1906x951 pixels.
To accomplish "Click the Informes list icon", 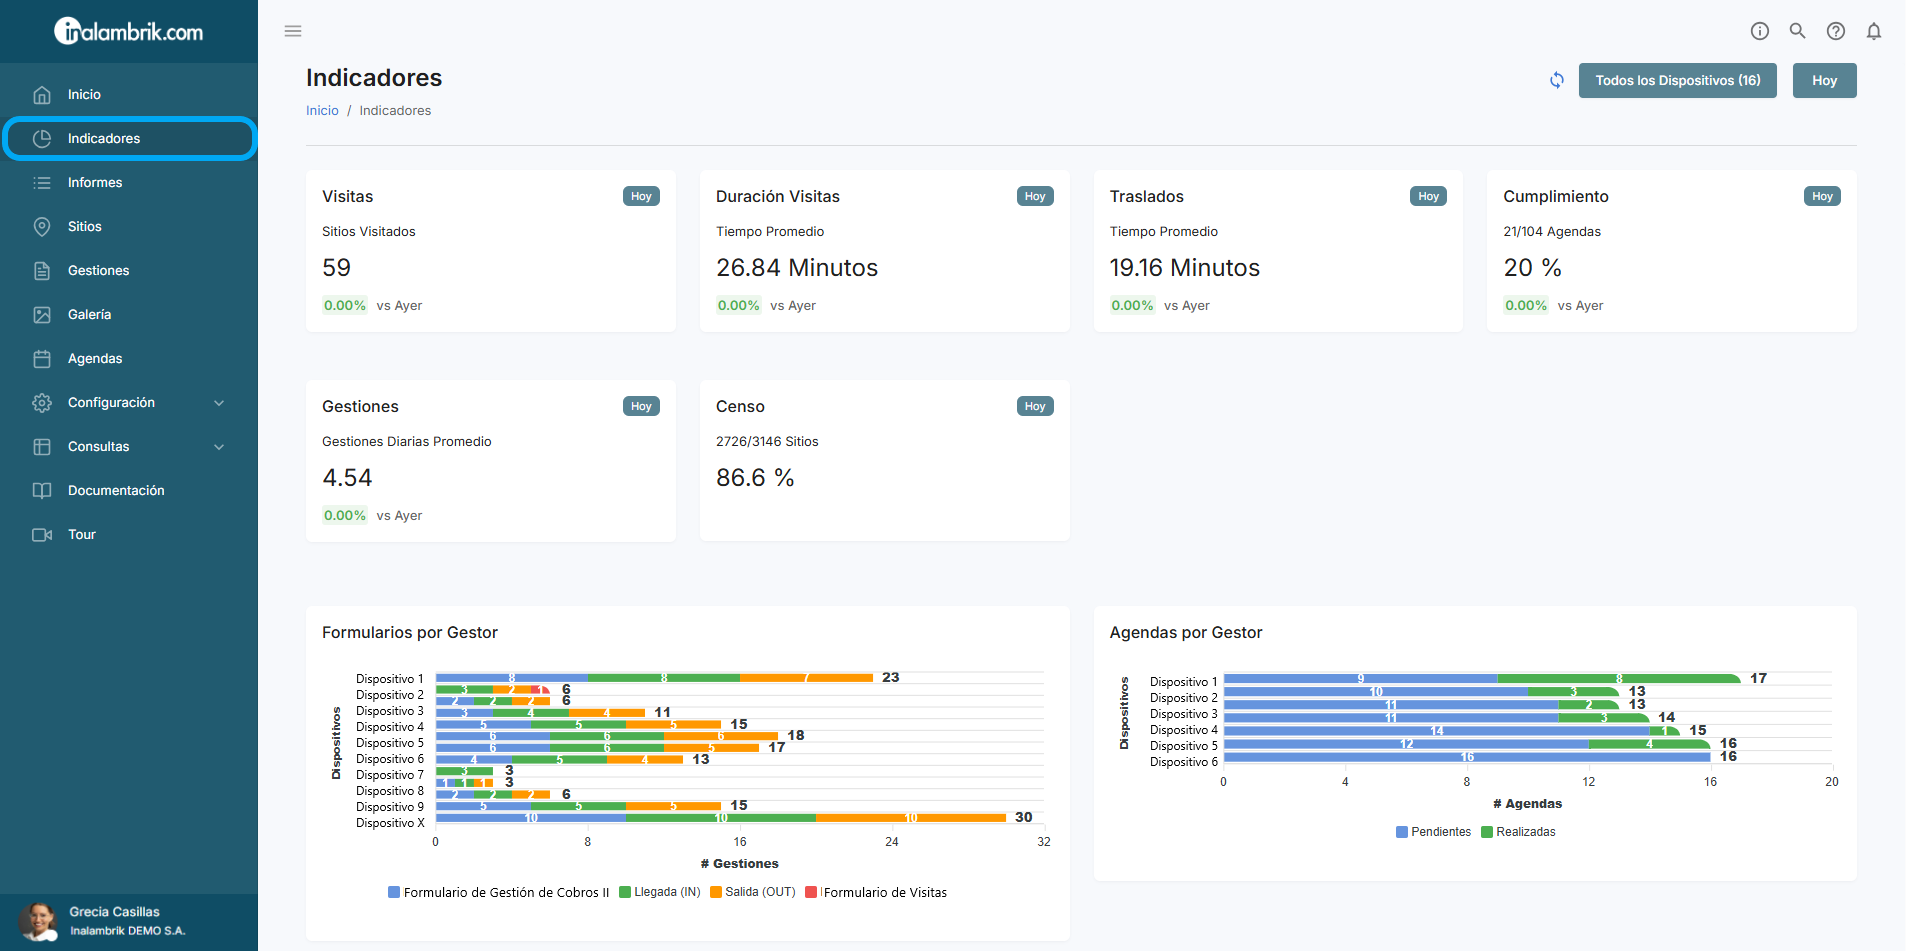I will click(x=42, y=182).
